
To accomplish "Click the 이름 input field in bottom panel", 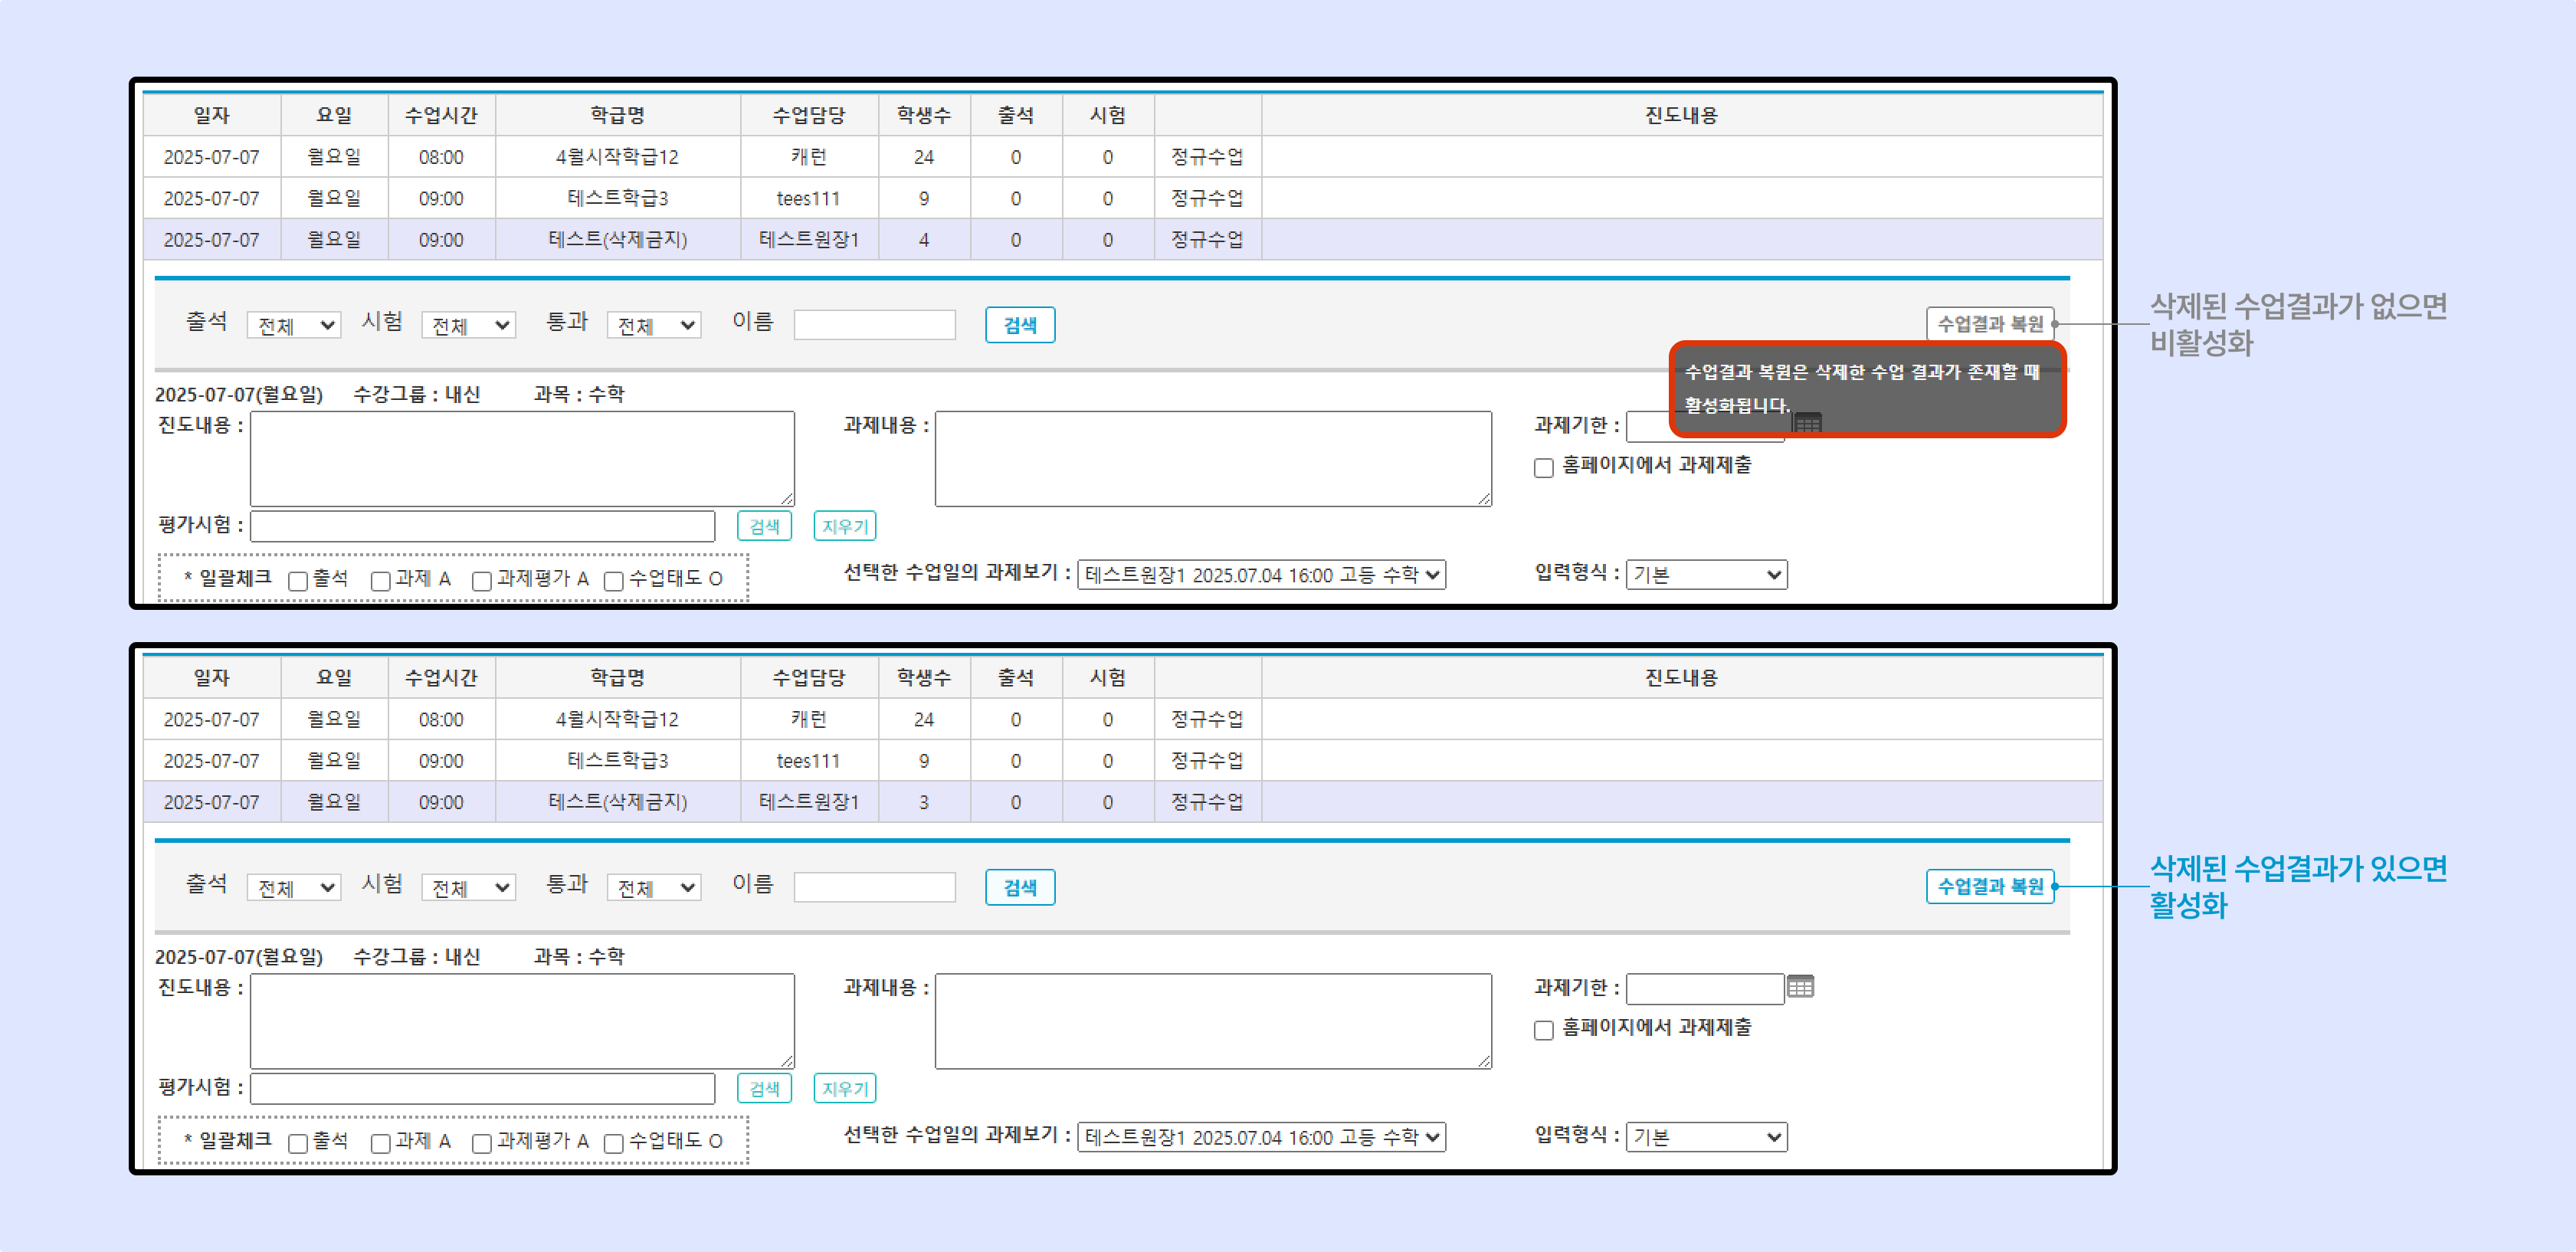I will (x=874, y=887).
